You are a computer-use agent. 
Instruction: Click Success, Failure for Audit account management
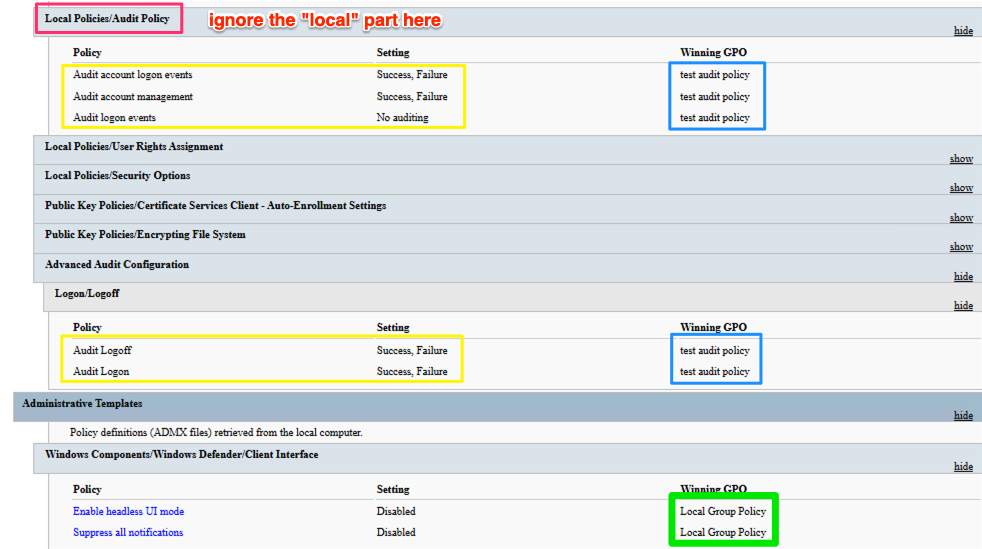[x=412, y=97]
